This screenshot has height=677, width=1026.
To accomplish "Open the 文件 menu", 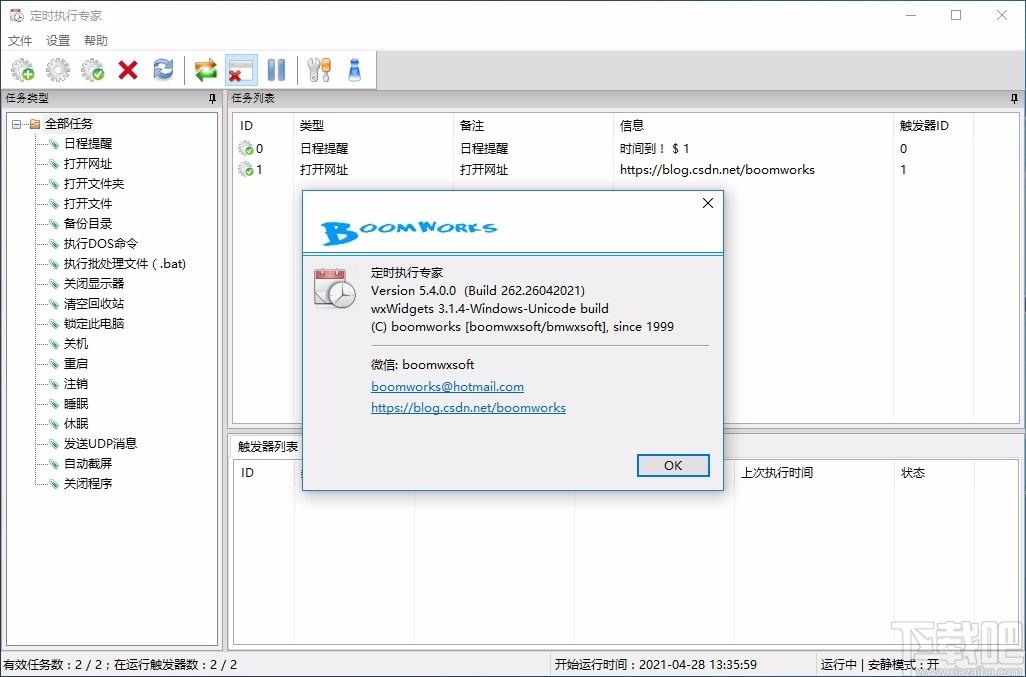I will (x=20, y=41).
